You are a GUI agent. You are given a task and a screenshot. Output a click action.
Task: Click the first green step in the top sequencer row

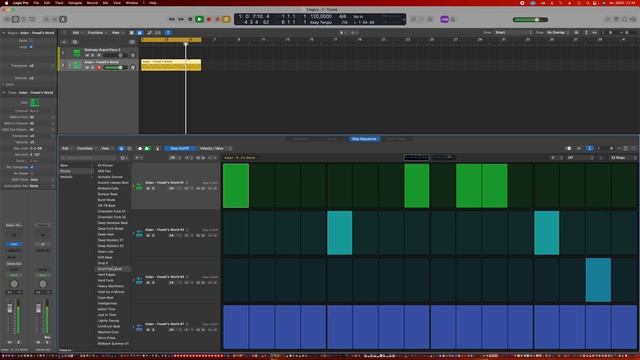pos(236,186)
